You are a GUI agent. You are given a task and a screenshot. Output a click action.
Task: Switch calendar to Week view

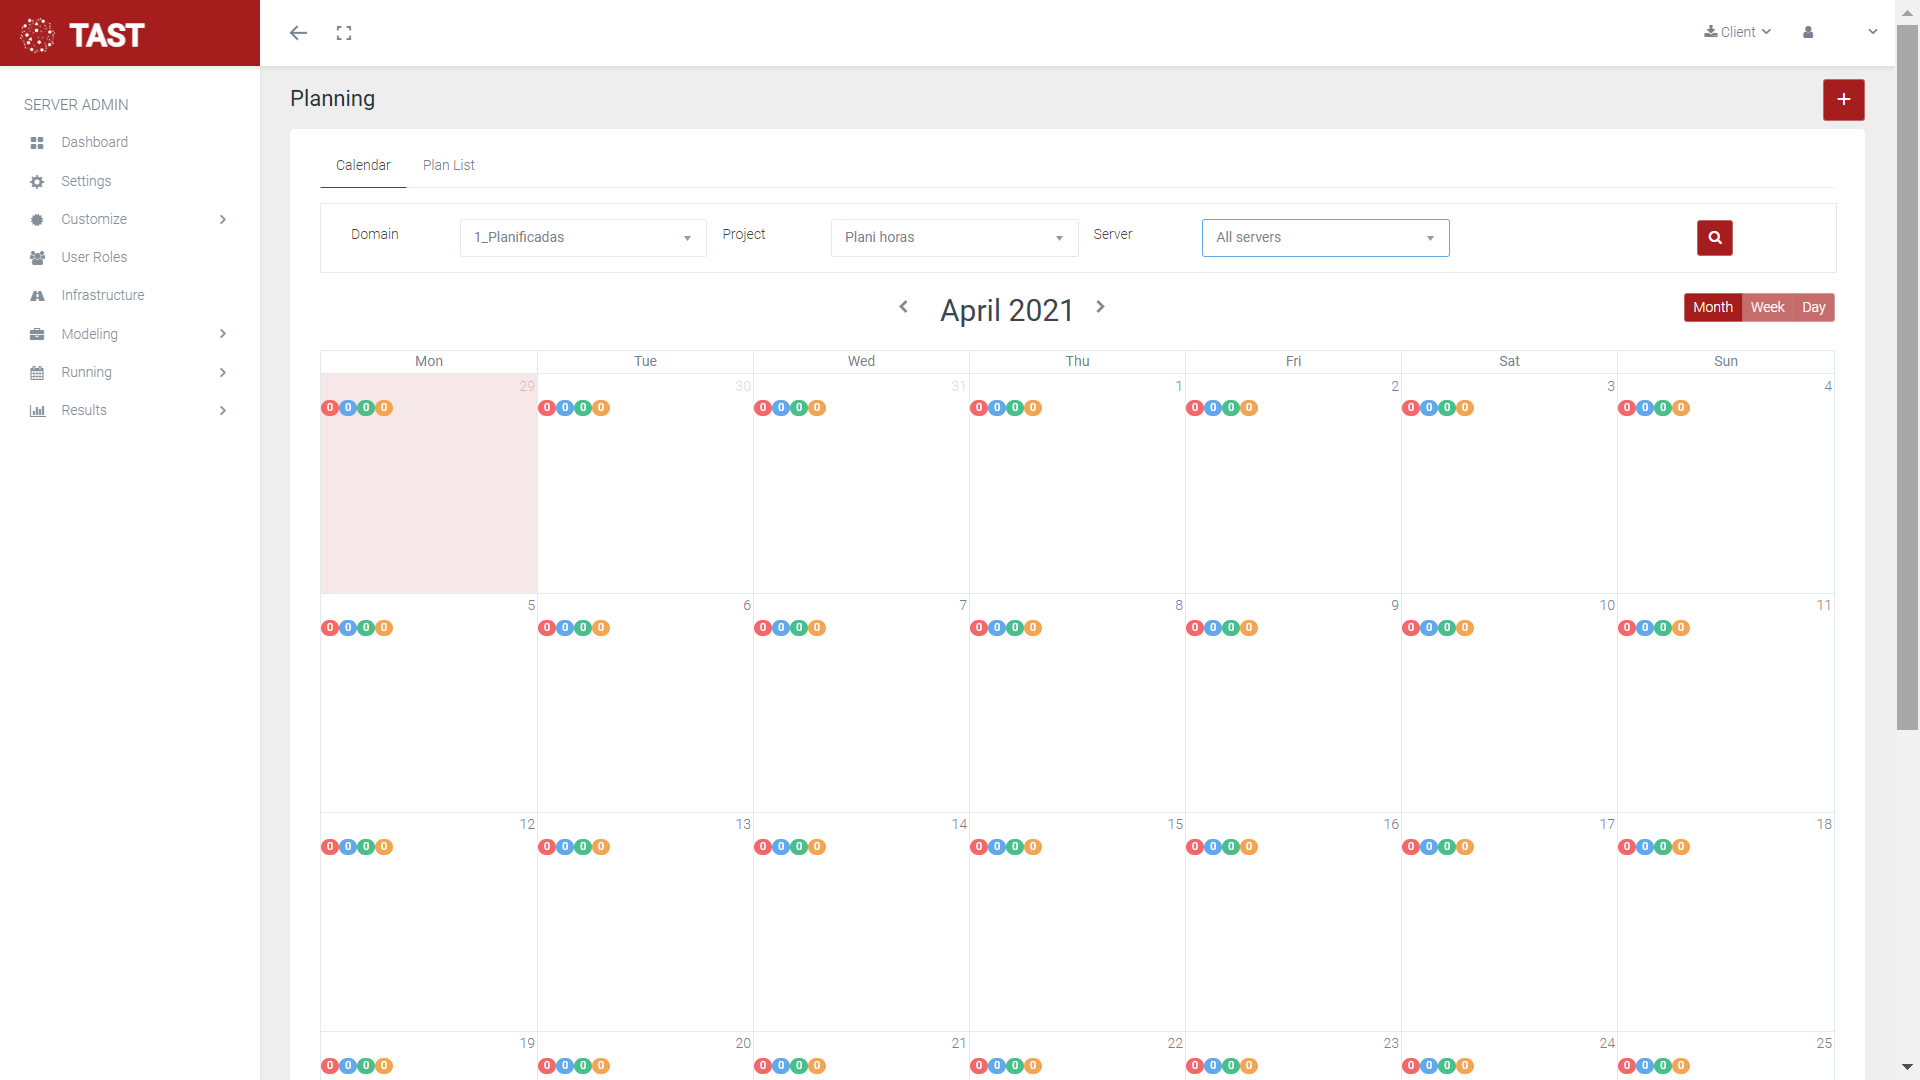click(1767, 307)
